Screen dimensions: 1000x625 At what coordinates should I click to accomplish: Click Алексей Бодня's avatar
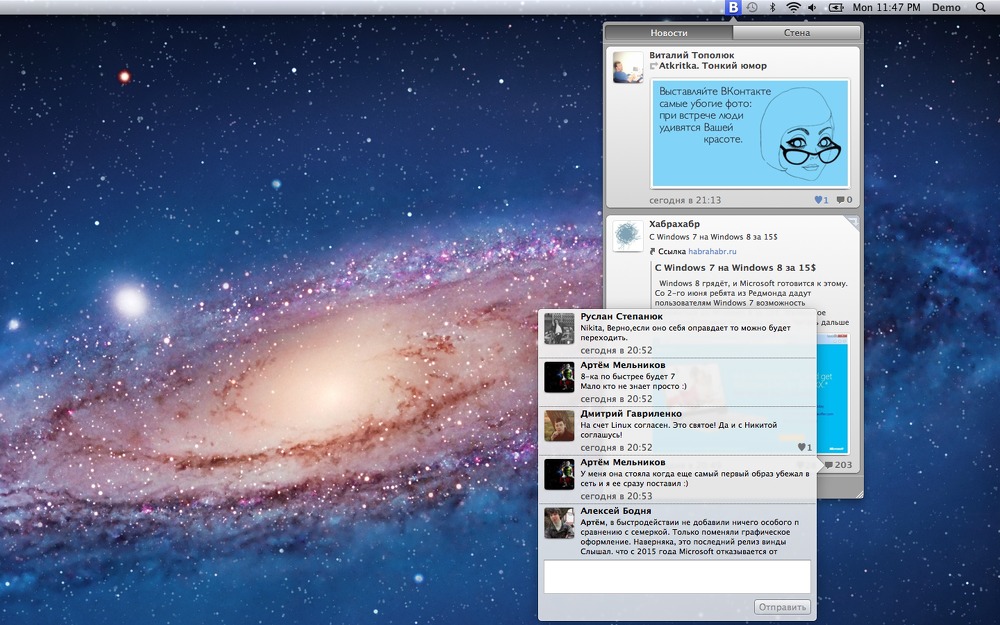tap(559, 523)
